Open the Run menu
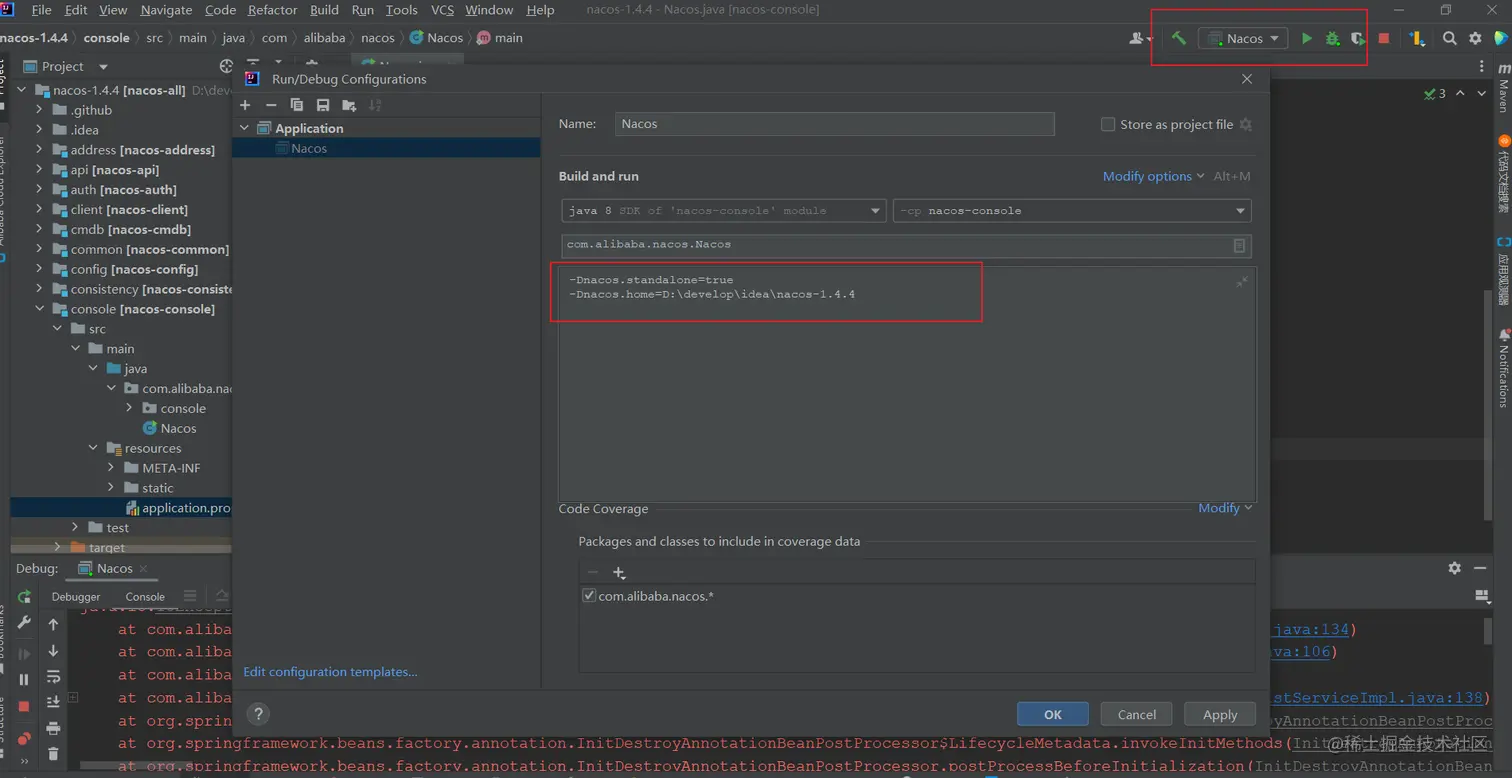The height and width of the screenshot is (778, 1512). (363, 10)
